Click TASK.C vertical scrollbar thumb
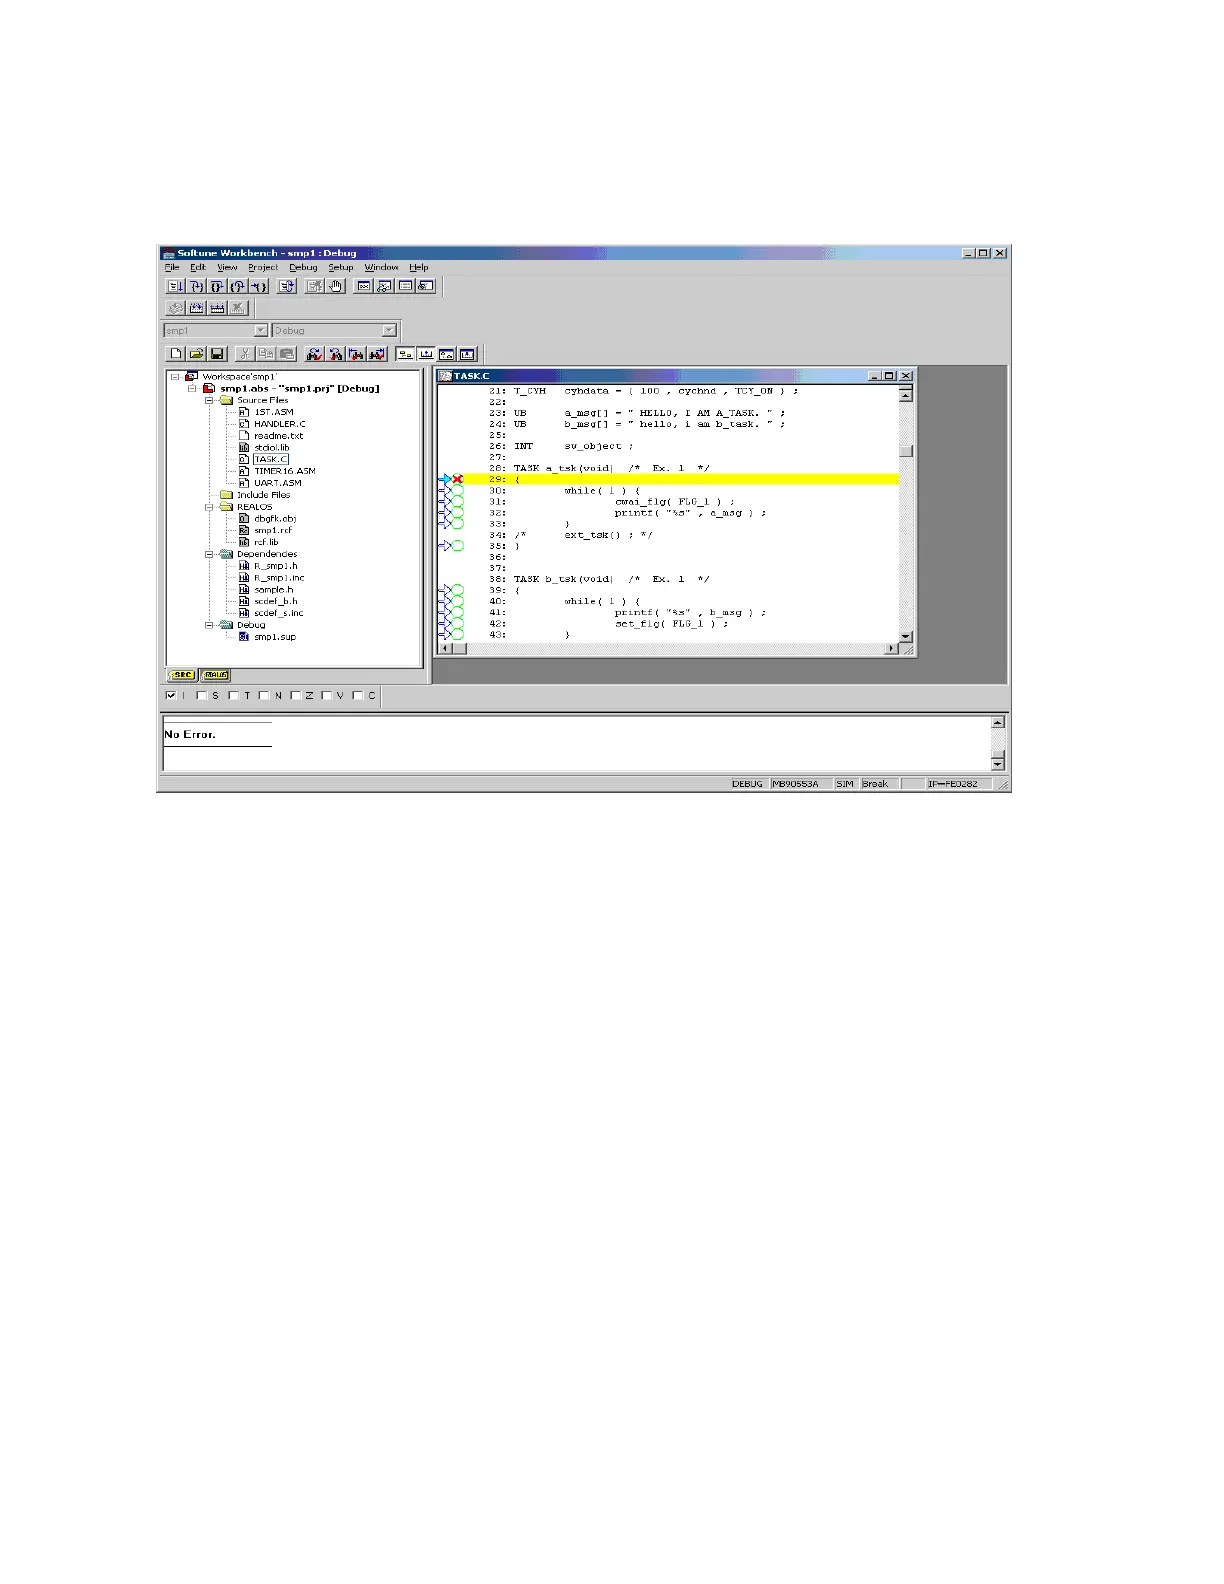 (906, 450)
